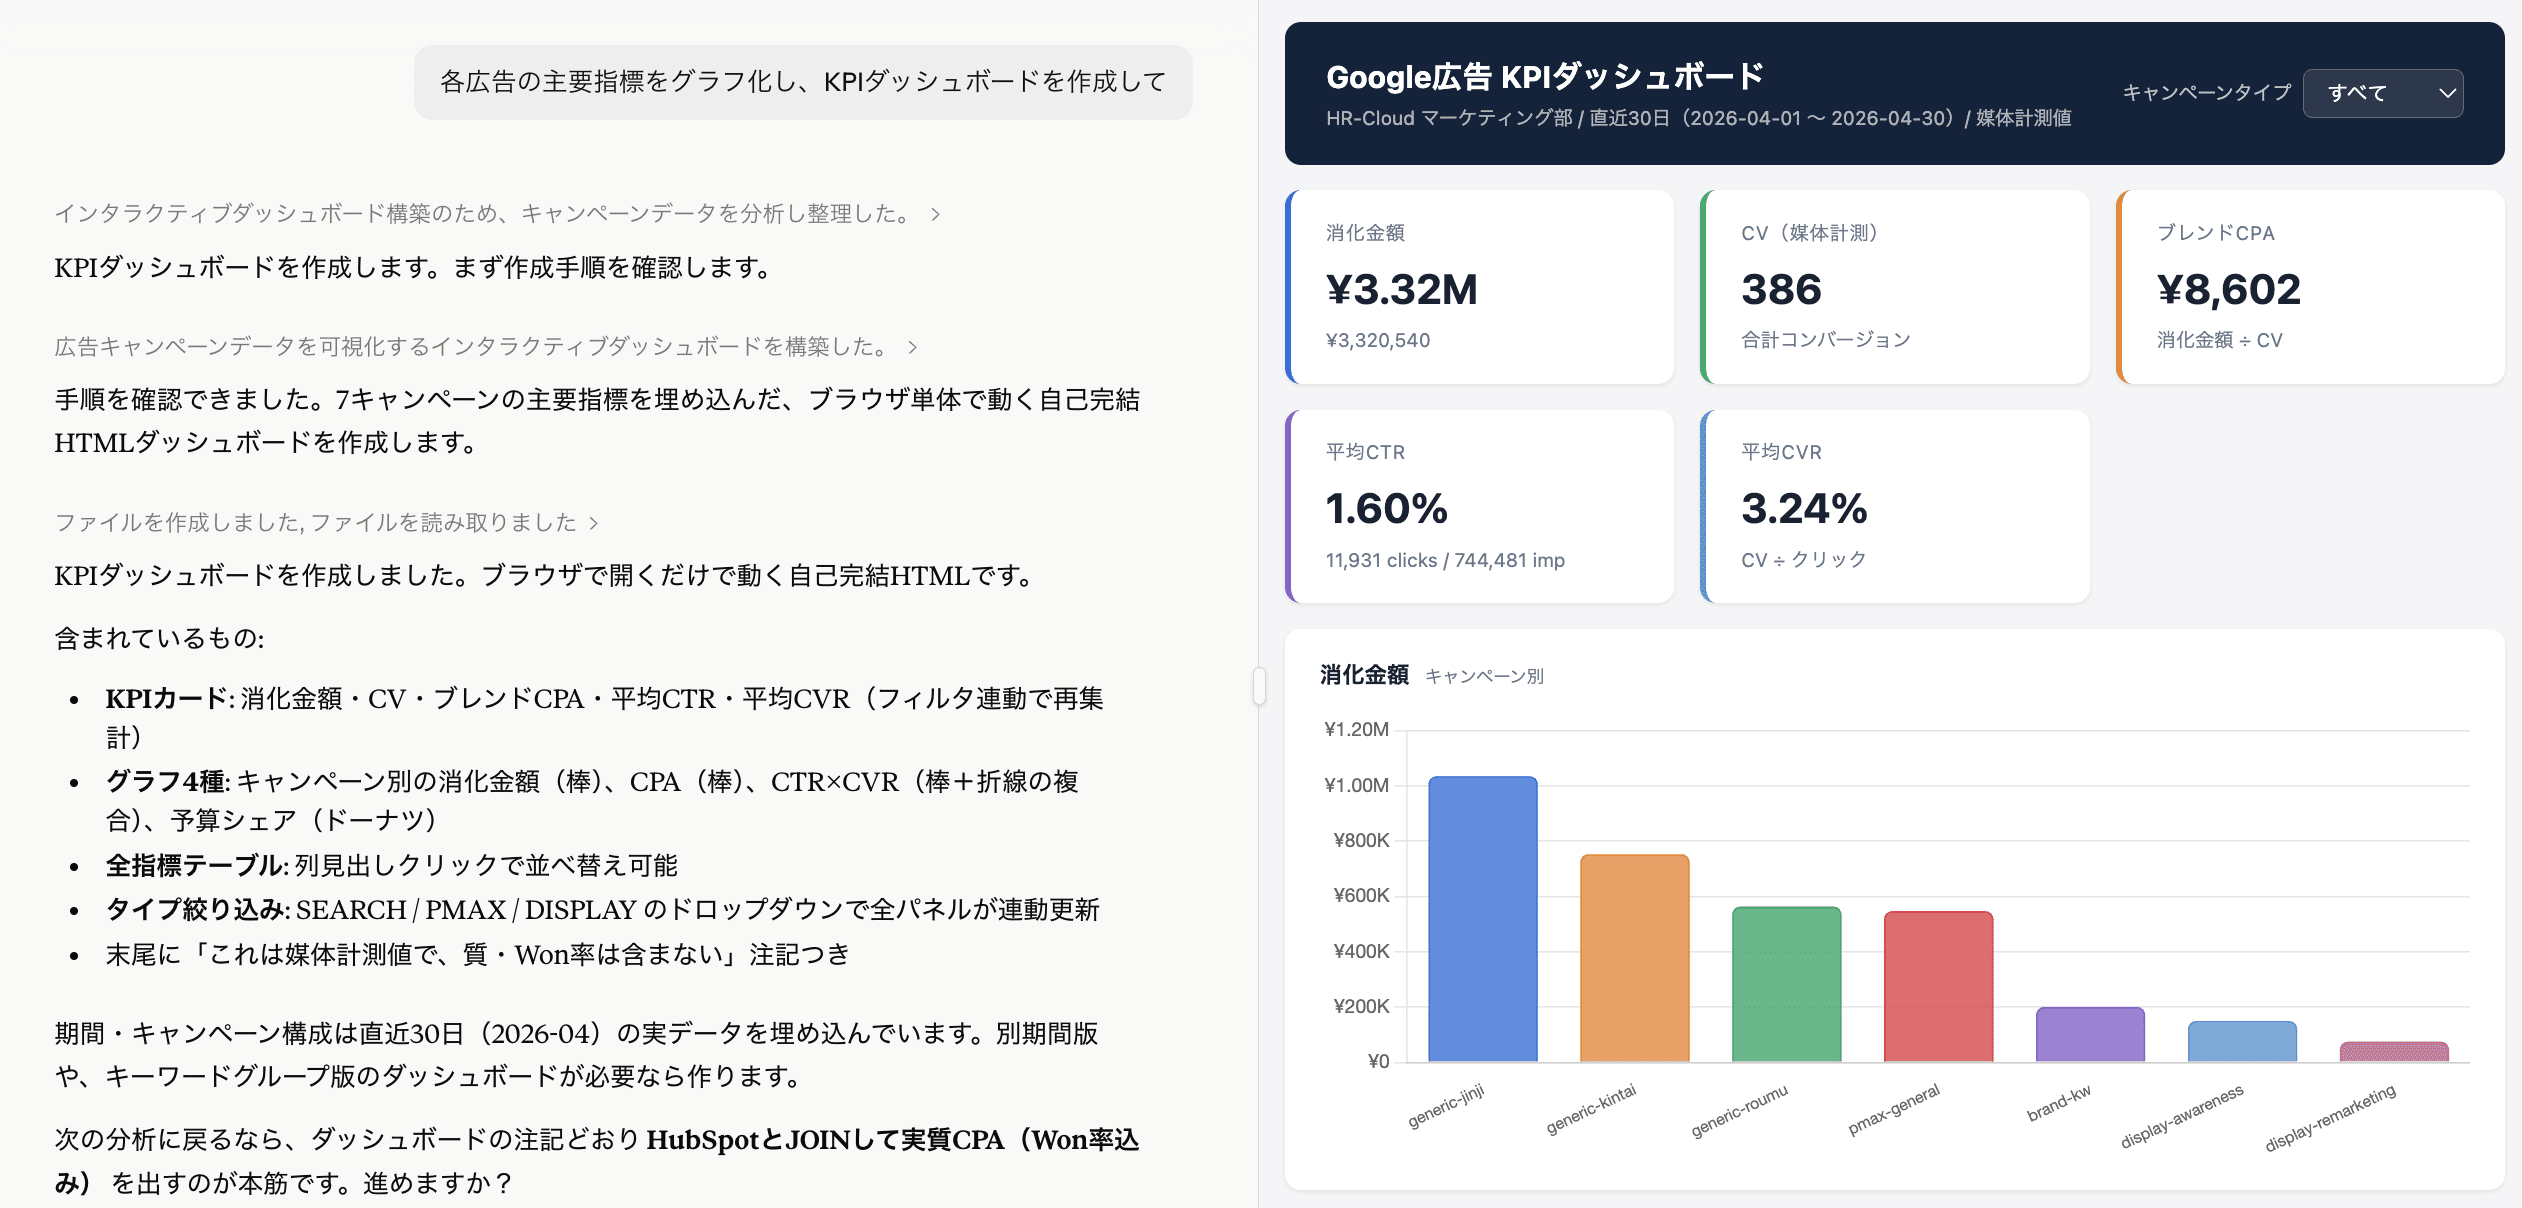Expand the 広告キャンペーンデータを可視化する summary line

tap(486, 346)
